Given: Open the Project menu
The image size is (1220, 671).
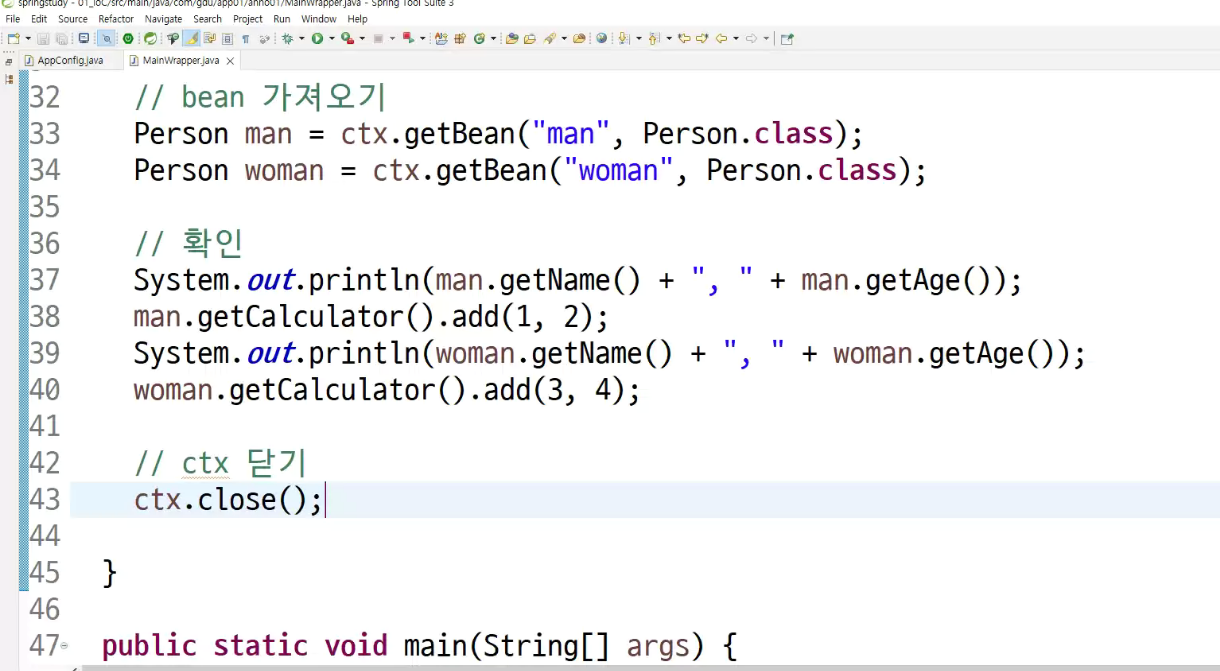Looking at the screenshot, I should click(x=248, y=19).
